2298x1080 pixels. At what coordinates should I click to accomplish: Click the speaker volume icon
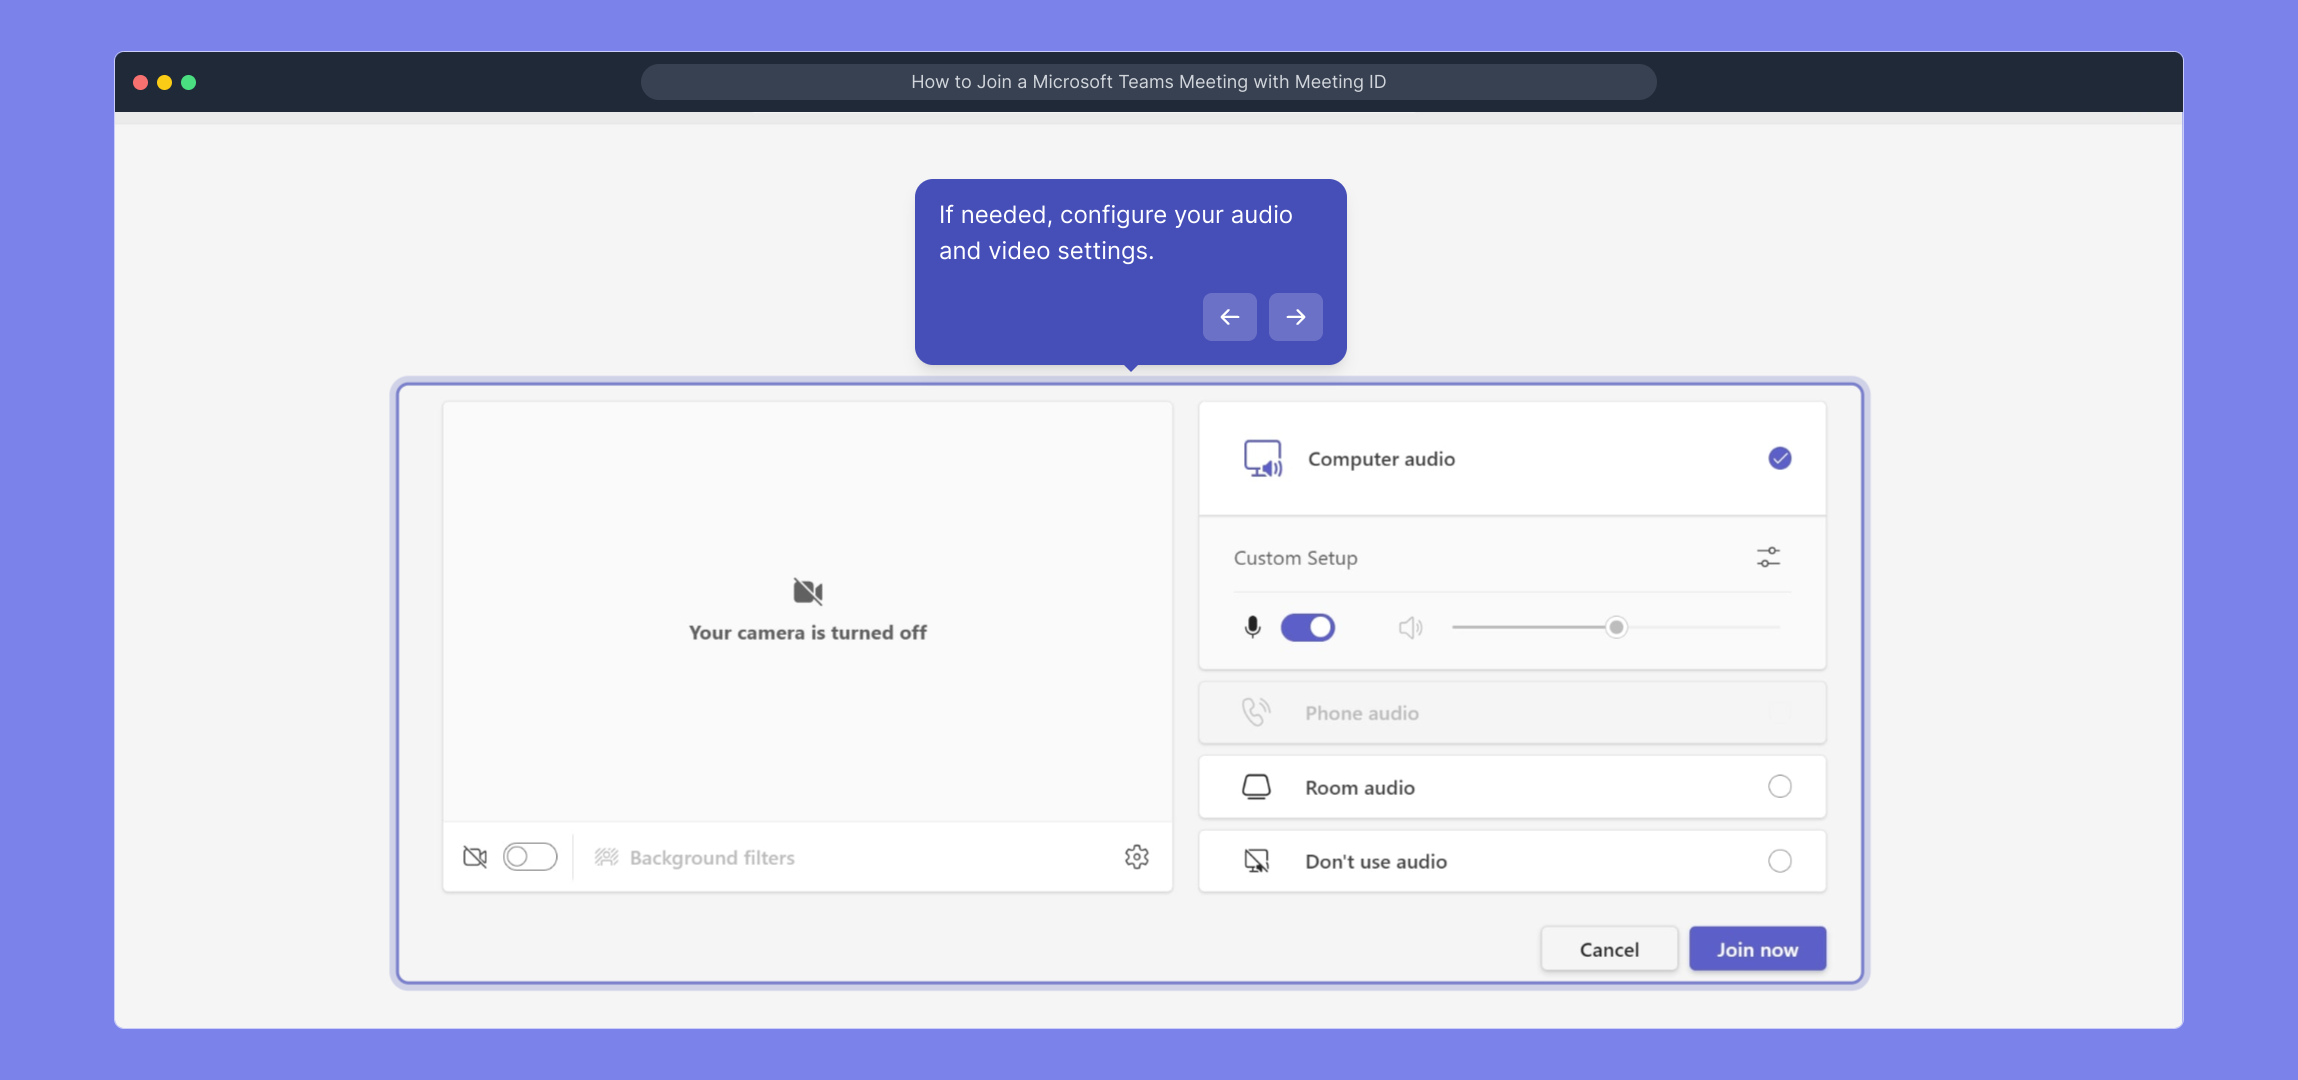click(1410, 627)
